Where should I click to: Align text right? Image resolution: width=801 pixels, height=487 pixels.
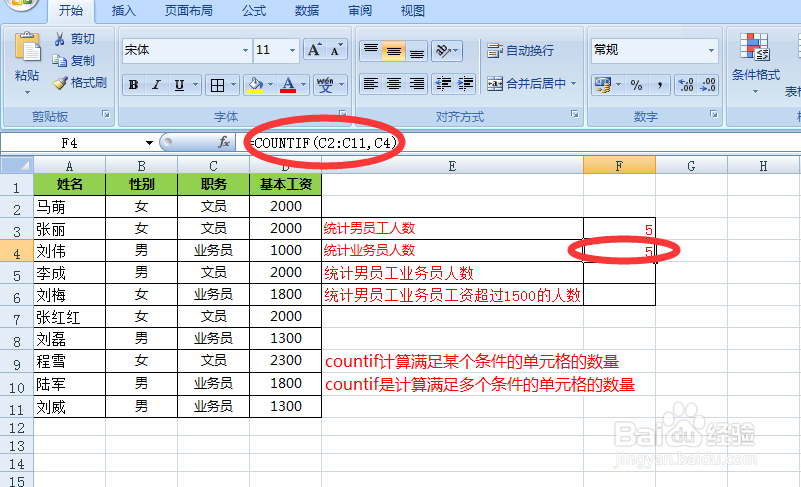(x=417, y=84)
